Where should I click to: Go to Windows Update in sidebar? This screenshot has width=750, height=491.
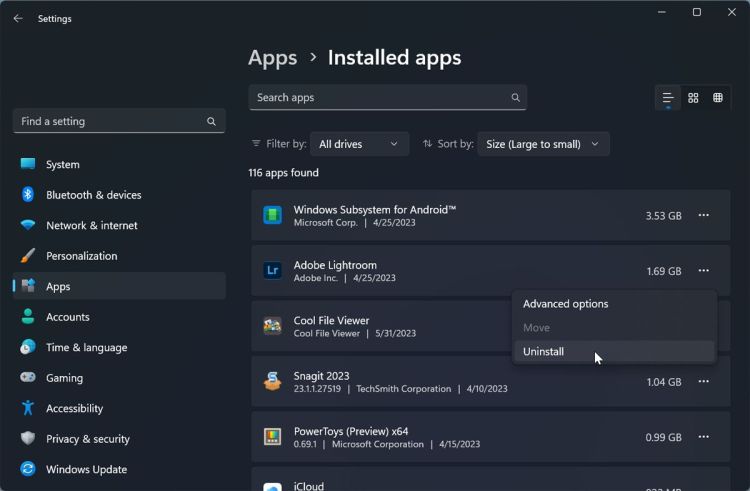86,469
